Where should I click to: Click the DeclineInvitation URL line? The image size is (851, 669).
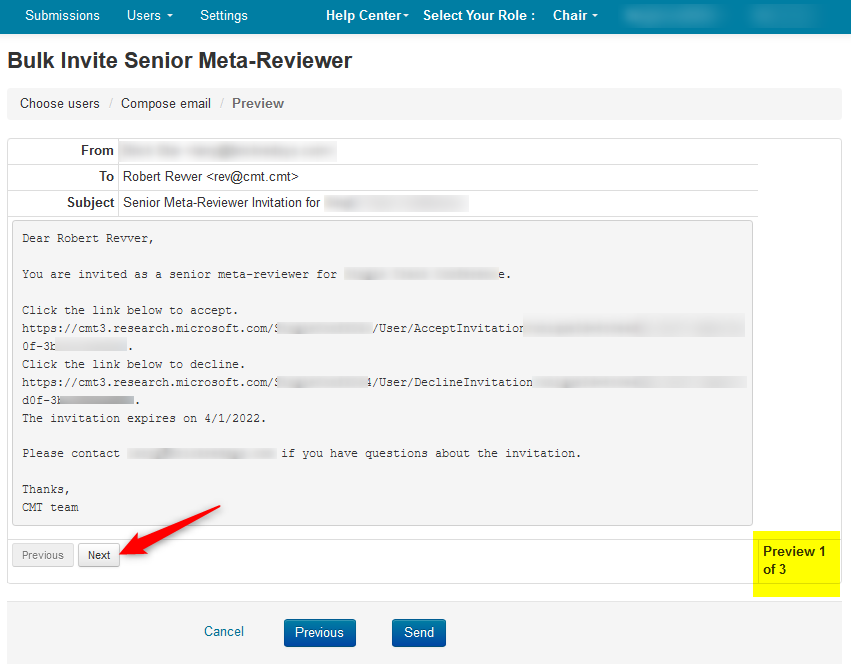pyautogui.click(x=384, y=383)
